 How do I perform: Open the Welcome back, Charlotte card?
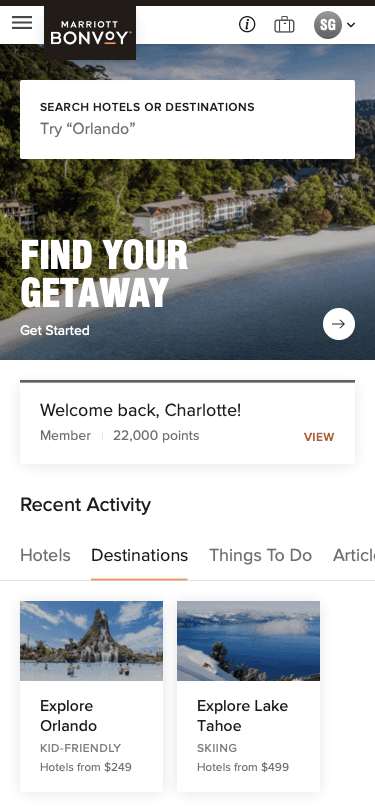188,423
